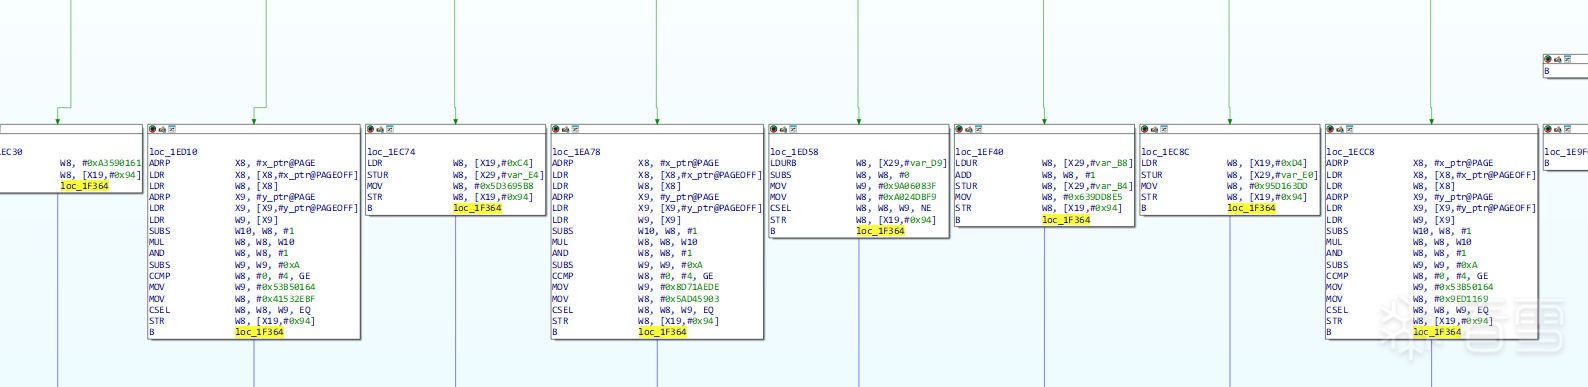
Task: Click group-nodes icon on loc_1EF40 node
Action: tap(977, 129)
